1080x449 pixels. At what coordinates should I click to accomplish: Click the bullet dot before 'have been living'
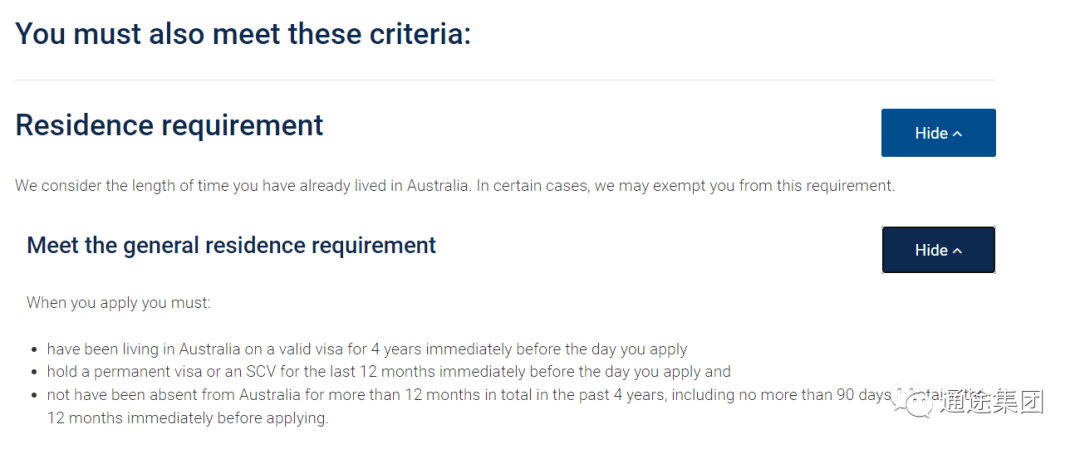pyautogui.click(x=34, y=350)
